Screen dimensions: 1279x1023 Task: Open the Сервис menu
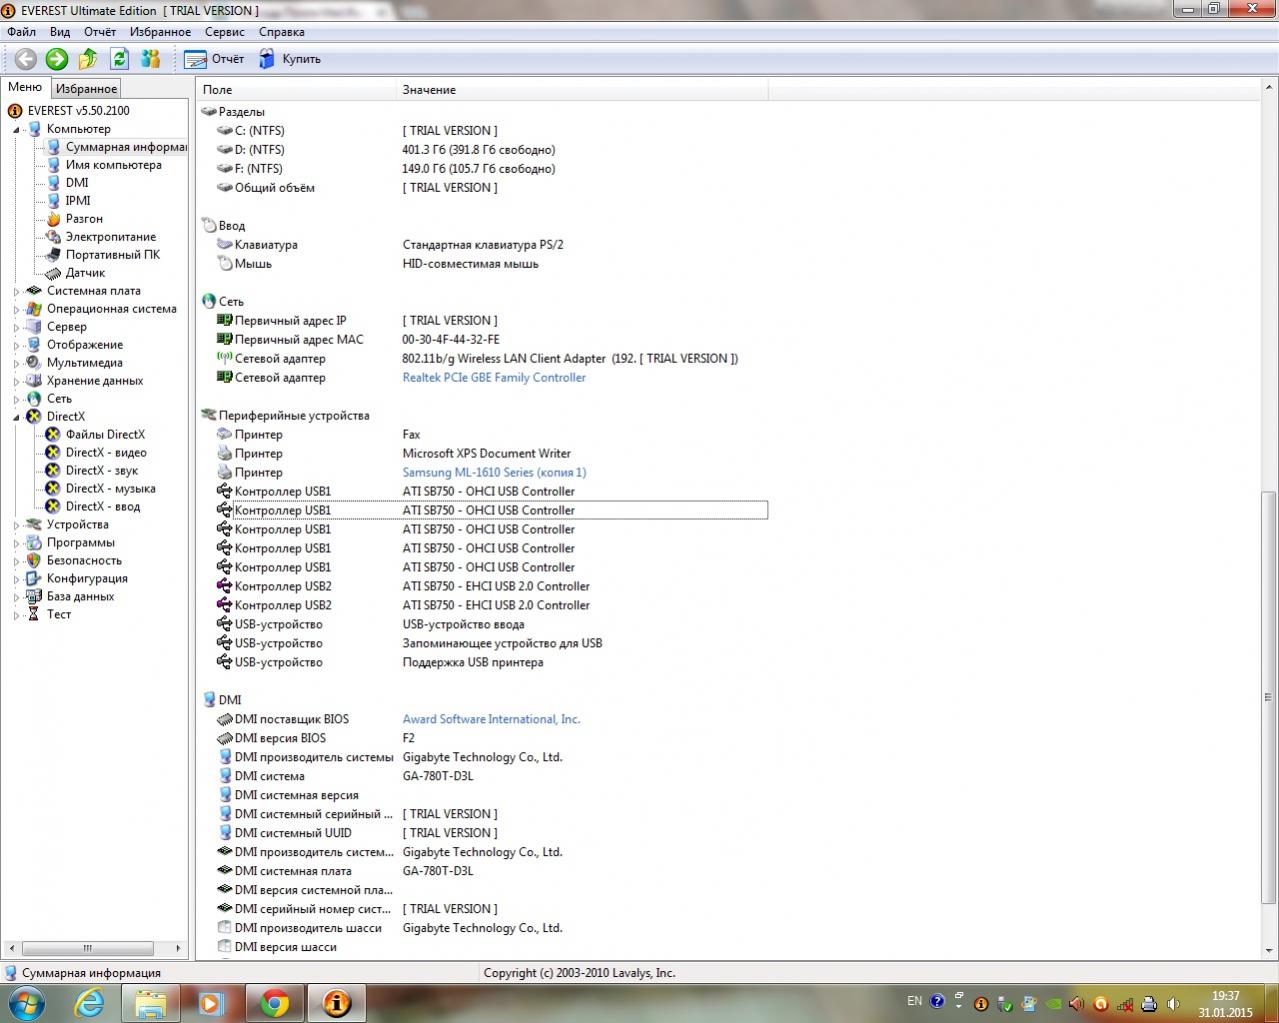pyautogui.click(x=225, y=32)
